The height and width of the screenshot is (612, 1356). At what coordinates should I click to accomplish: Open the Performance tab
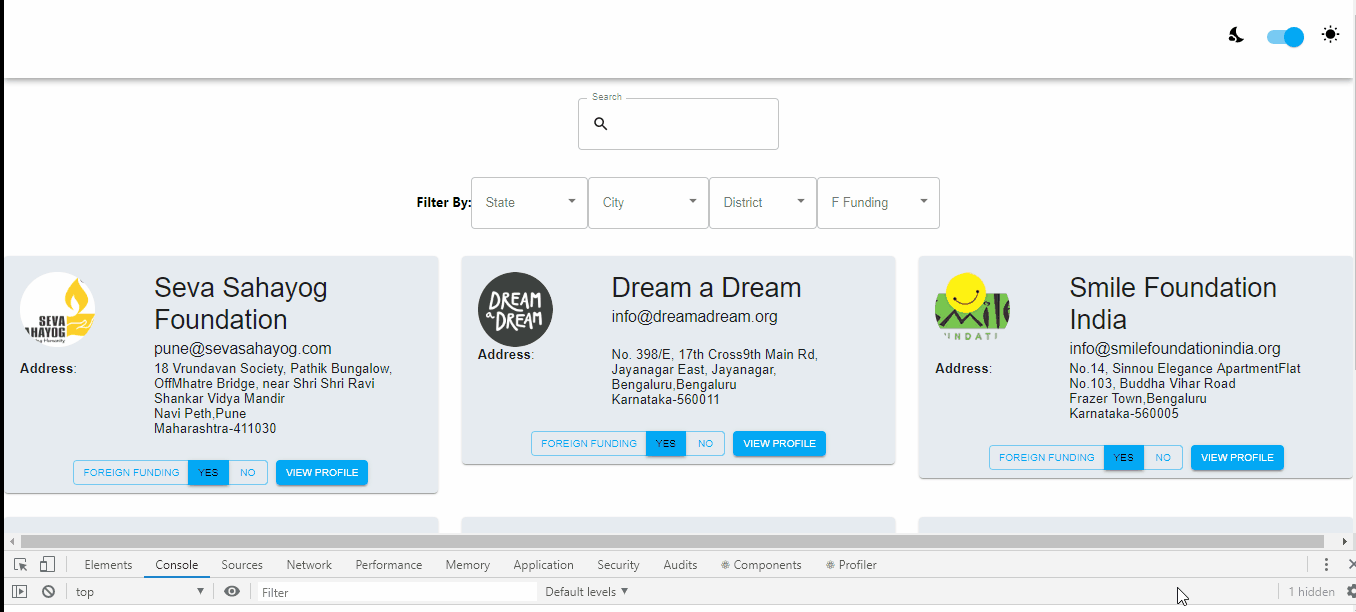389,565
